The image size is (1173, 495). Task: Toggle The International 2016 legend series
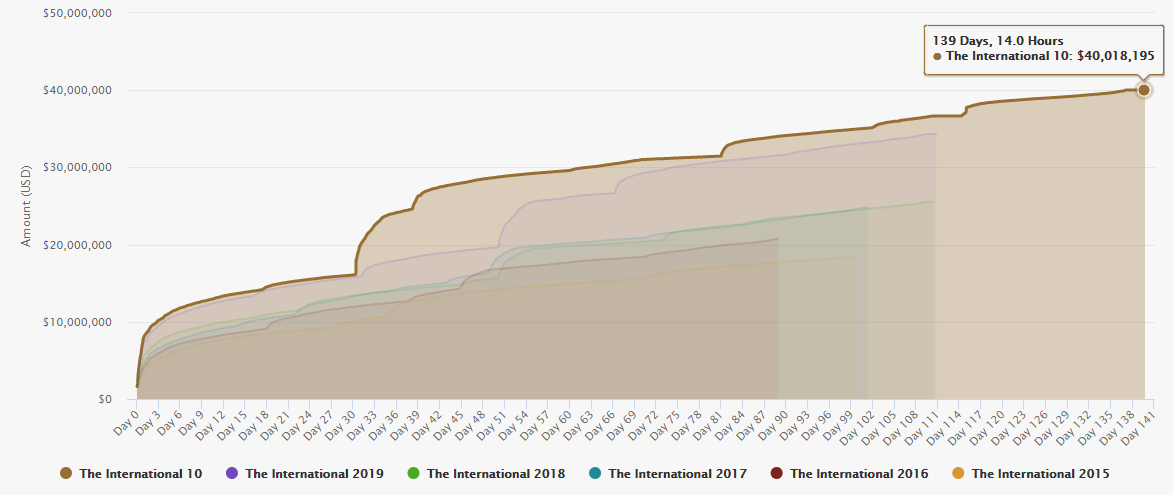[x=848, y=473]
